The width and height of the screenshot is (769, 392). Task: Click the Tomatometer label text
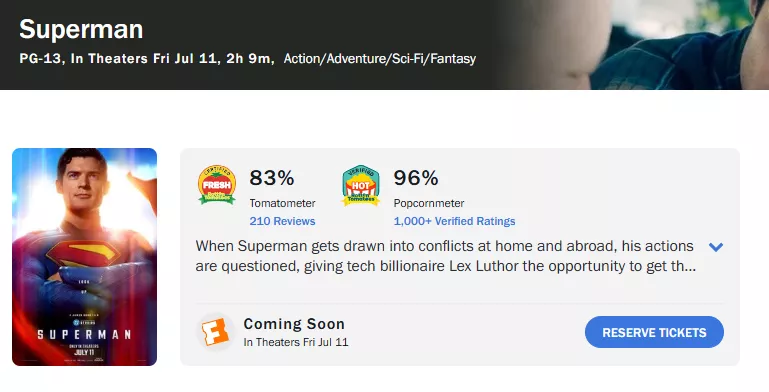pyautogui.click(x=282, y=203)
